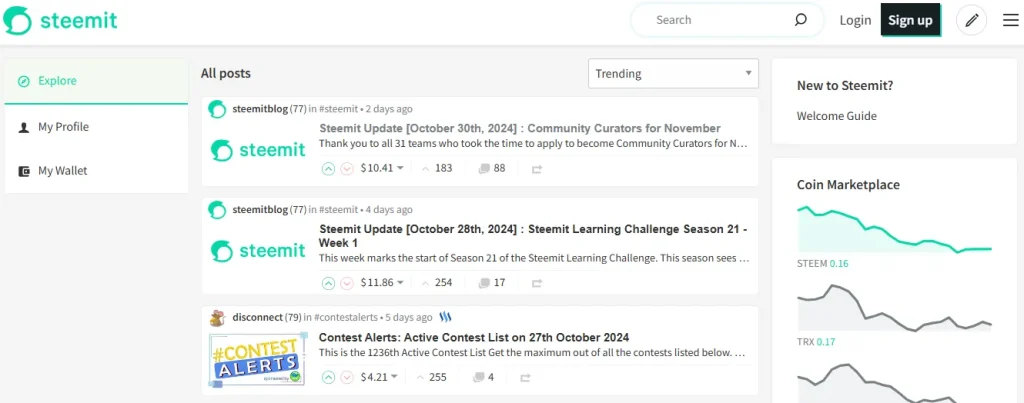Click the '4 days ago' timestamp
Viewport: 1024px width, 403px height.
coord(389,210)
